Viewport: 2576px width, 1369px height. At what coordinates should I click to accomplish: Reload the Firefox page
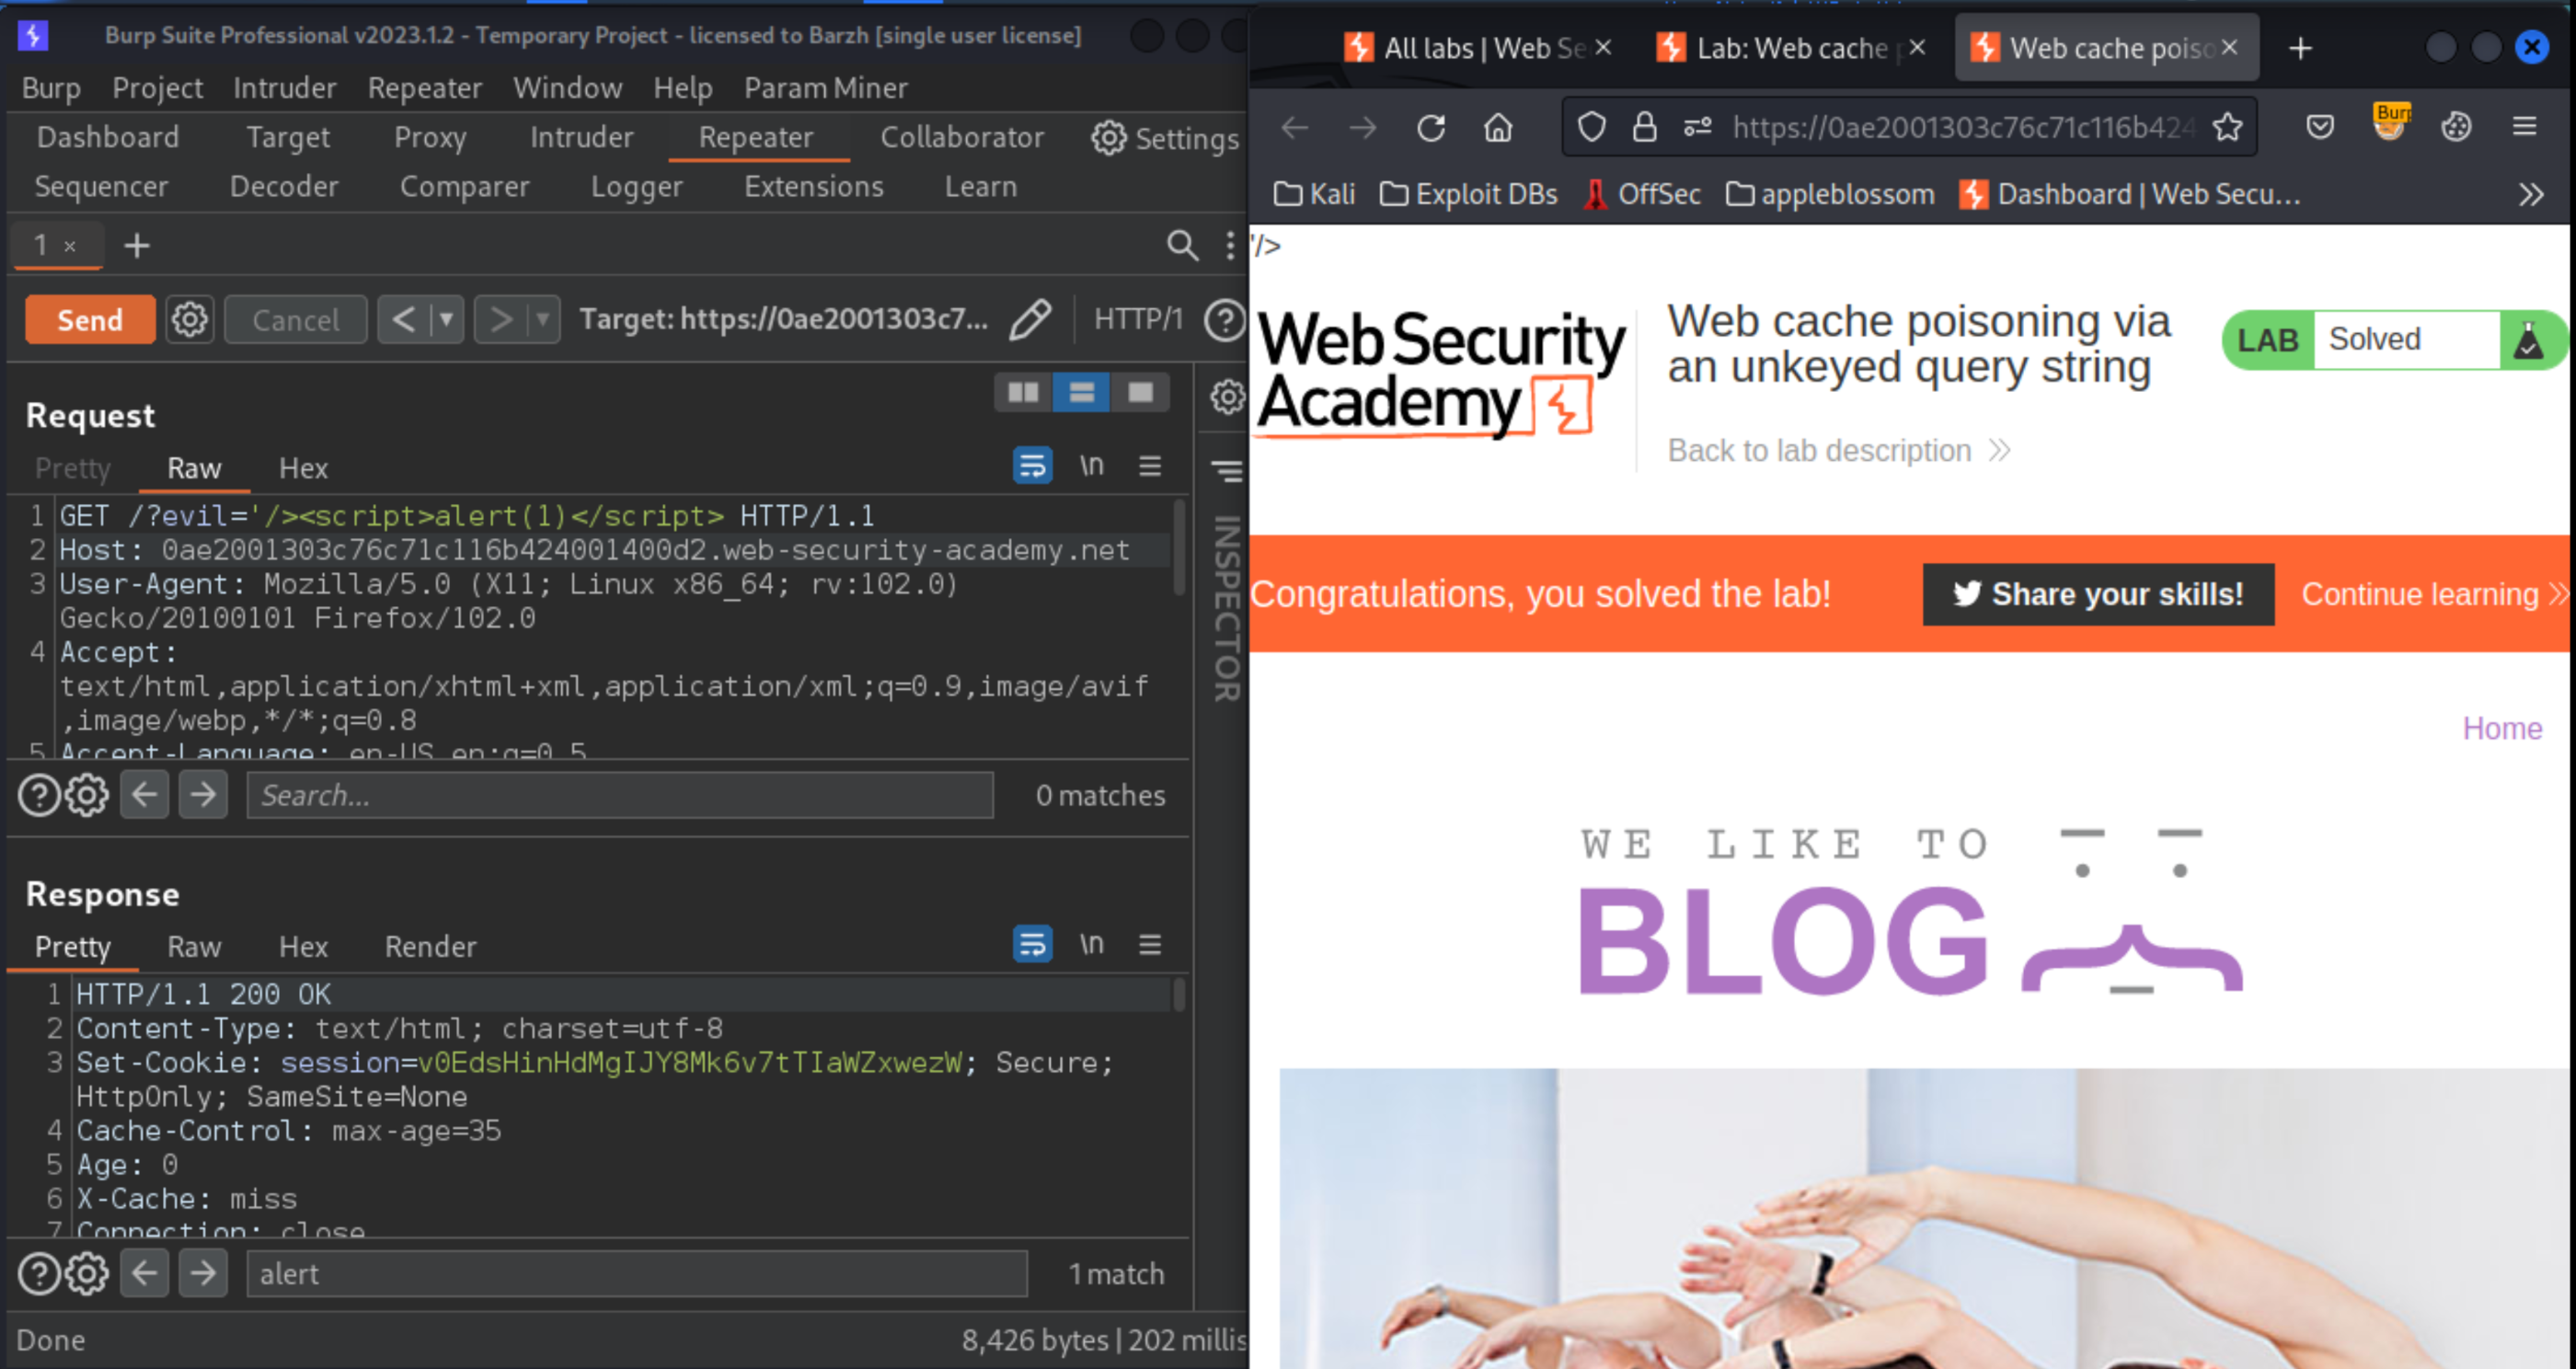(x=1431, y=128)
